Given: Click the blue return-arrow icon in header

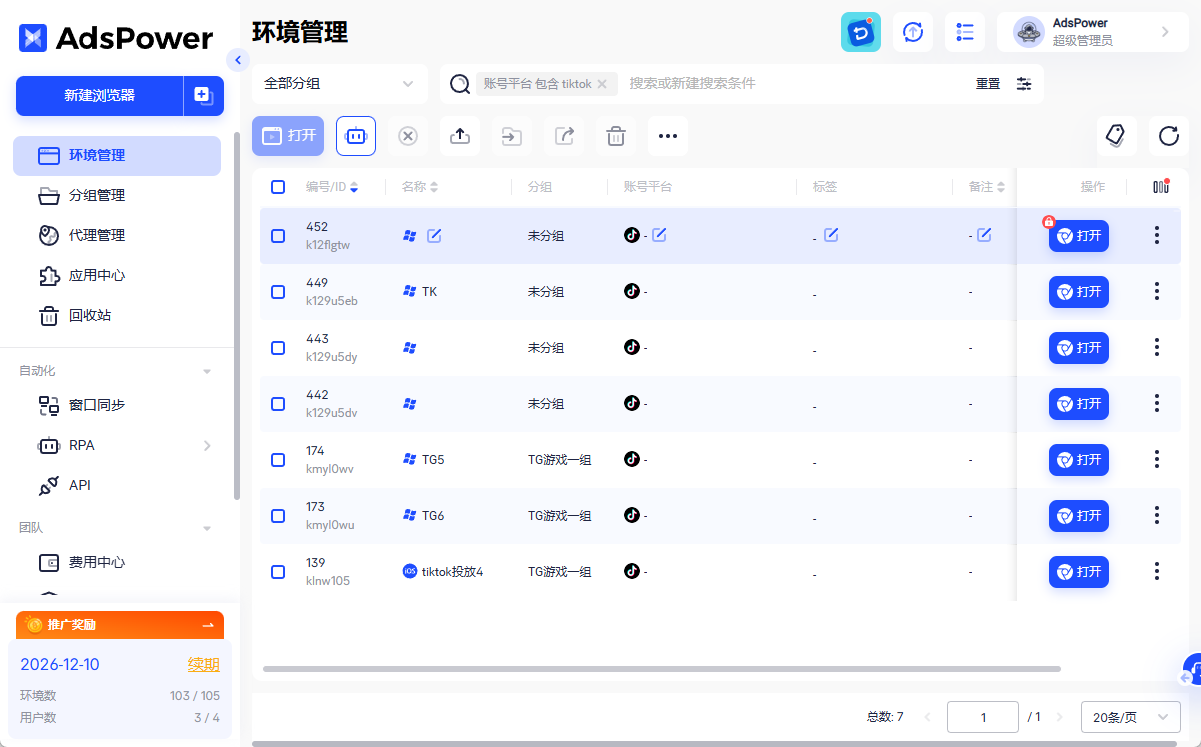Looking at the screenshot, I should pos(861,32).
